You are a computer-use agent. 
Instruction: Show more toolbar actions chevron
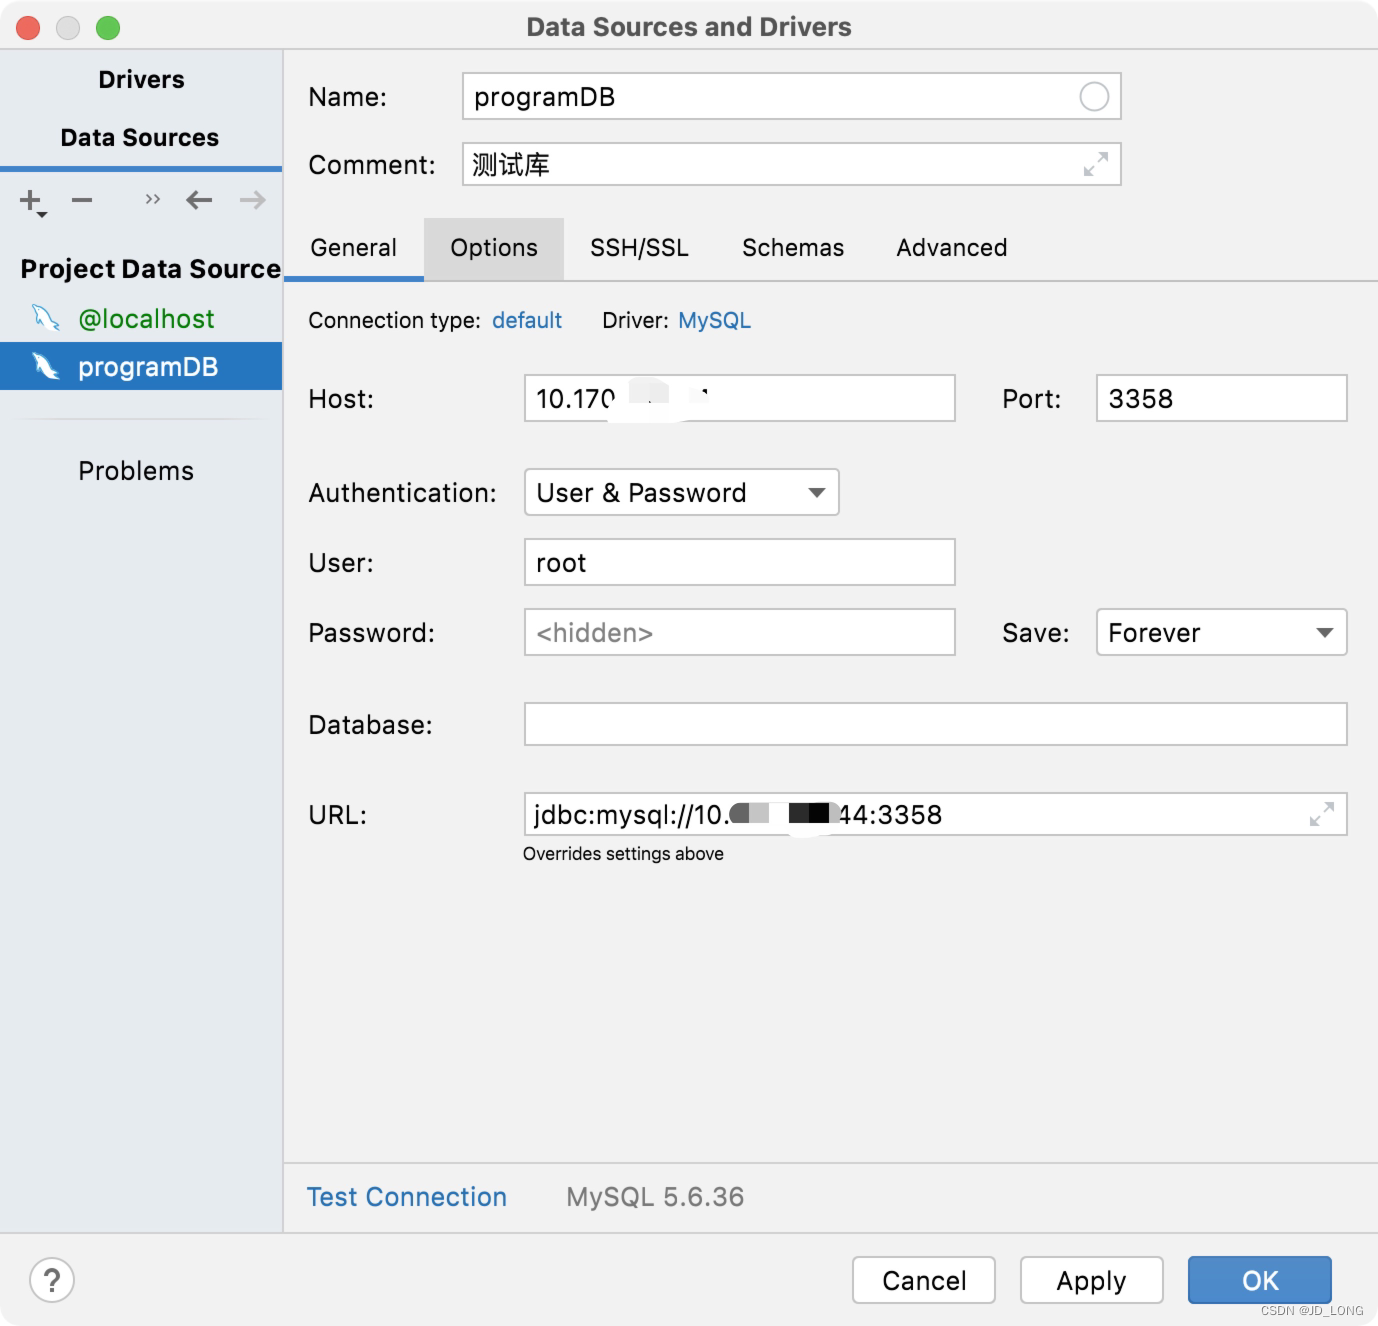[x=152, y=199]
